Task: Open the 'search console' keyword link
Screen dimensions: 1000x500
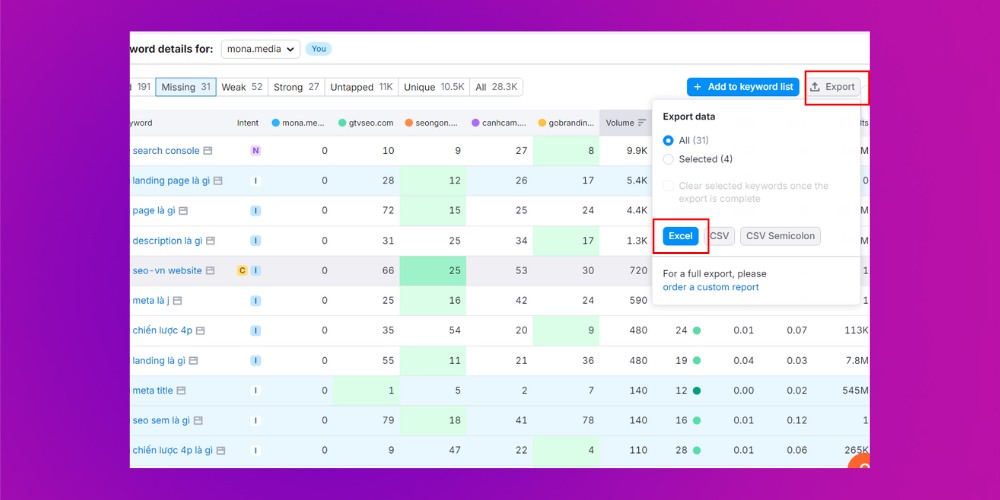Action: 166,151
